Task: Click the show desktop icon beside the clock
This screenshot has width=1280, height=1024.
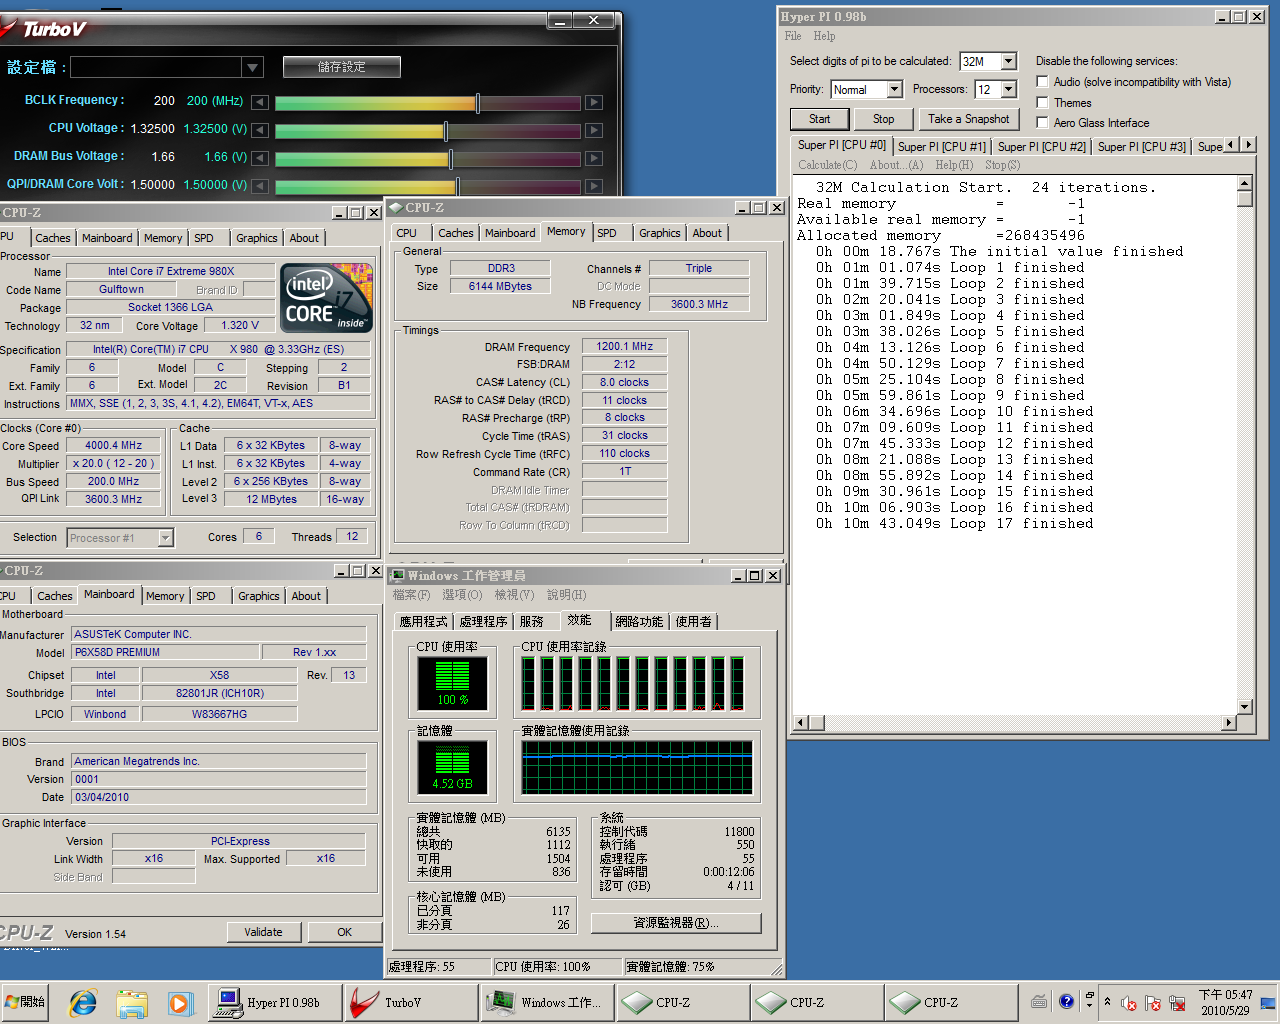Action: 1268,1003
